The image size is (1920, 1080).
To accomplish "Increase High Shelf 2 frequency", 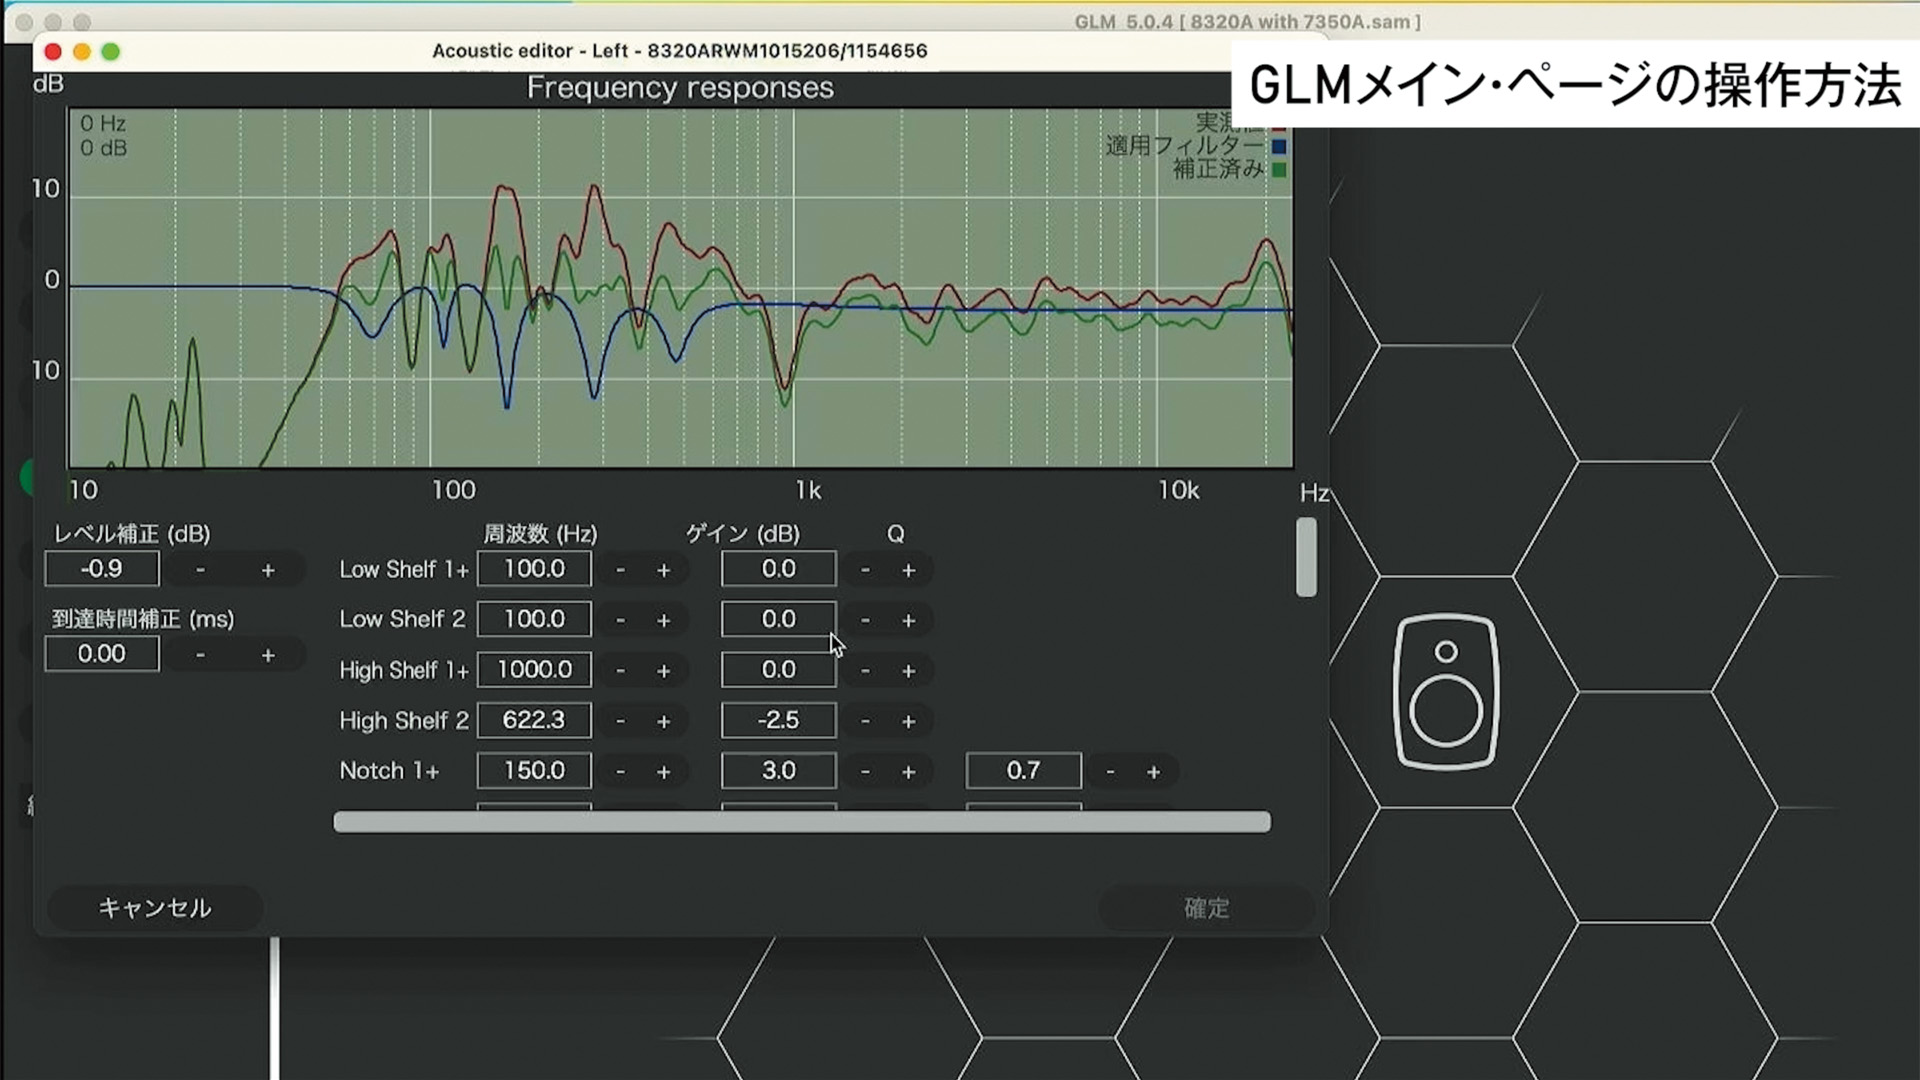I will [663, 721].
